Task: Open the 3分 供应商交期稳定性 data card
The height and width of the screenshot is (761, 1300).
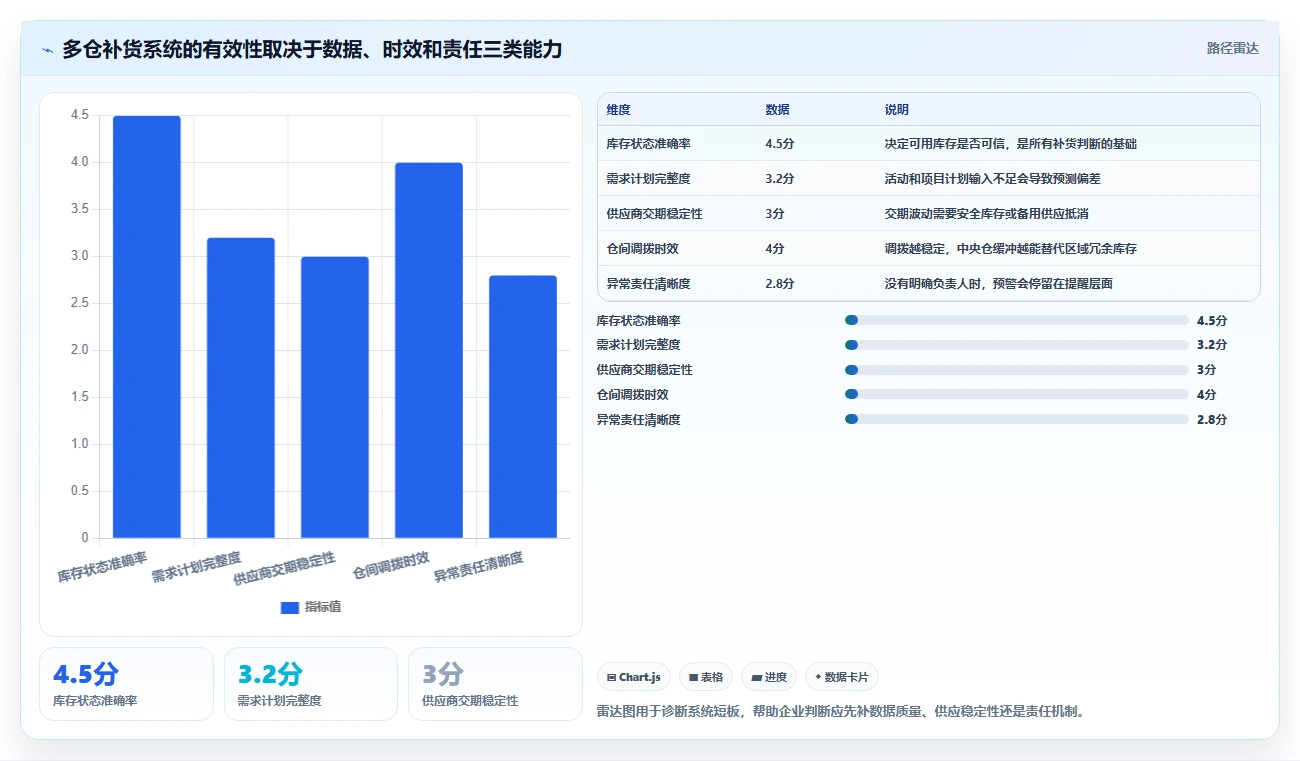Action: coord(495,684)
